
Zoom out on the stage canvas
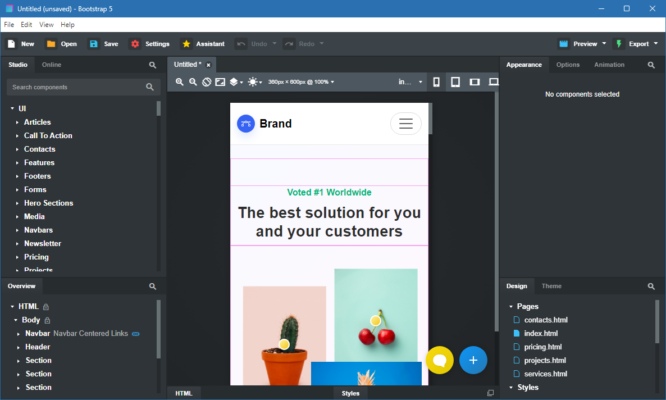coord(193,82)
